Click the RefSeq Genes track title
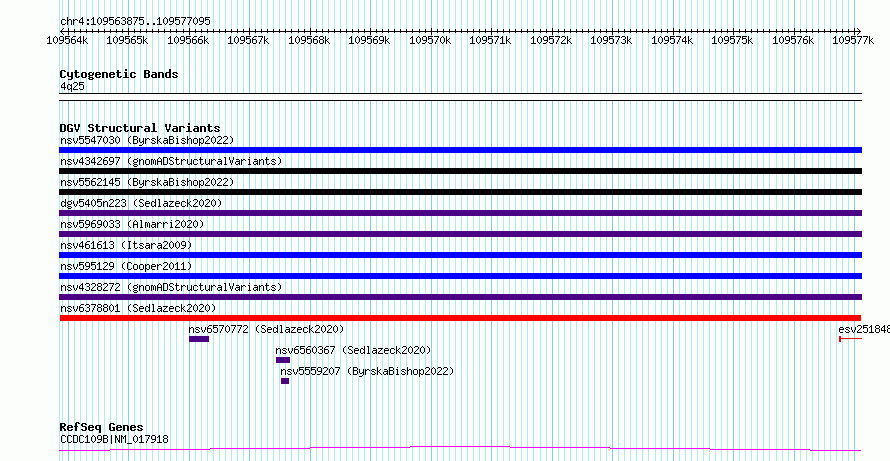This screenshot has height=461, width=890. coord(102,427)
